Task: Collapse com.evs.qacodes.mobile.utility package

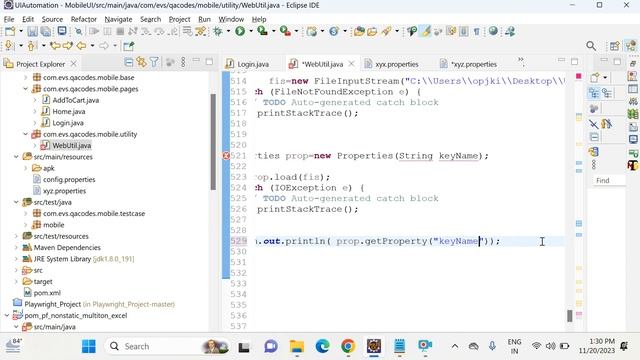Action: click(x=25, y=134)
